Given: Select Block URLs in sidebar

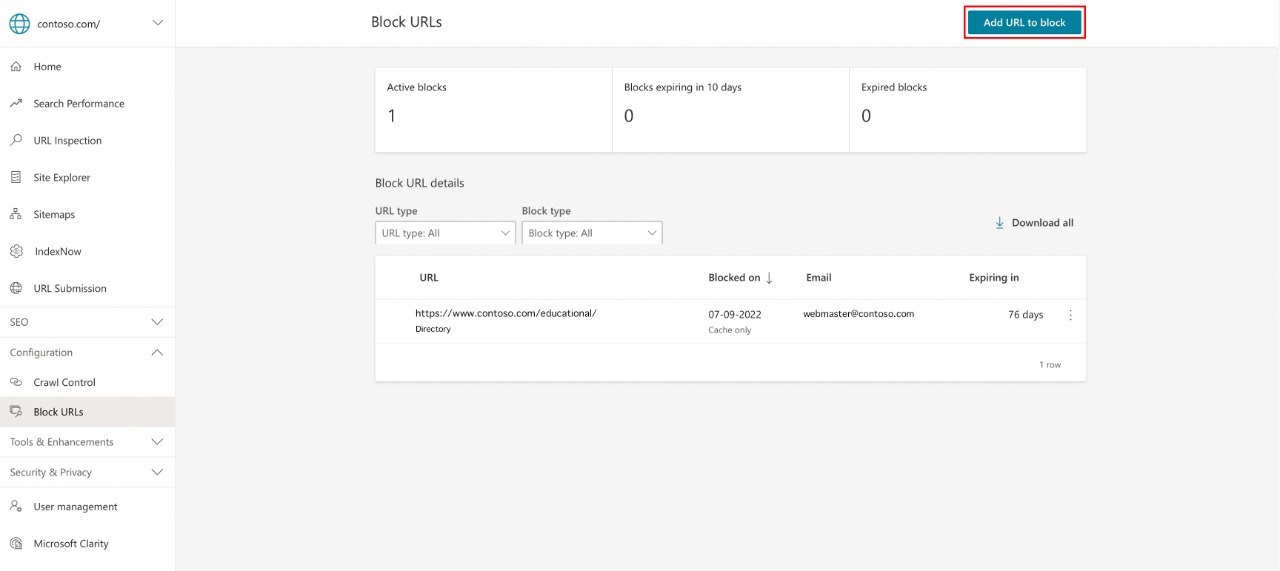Looking at the screenshot, I should [58, 412].
